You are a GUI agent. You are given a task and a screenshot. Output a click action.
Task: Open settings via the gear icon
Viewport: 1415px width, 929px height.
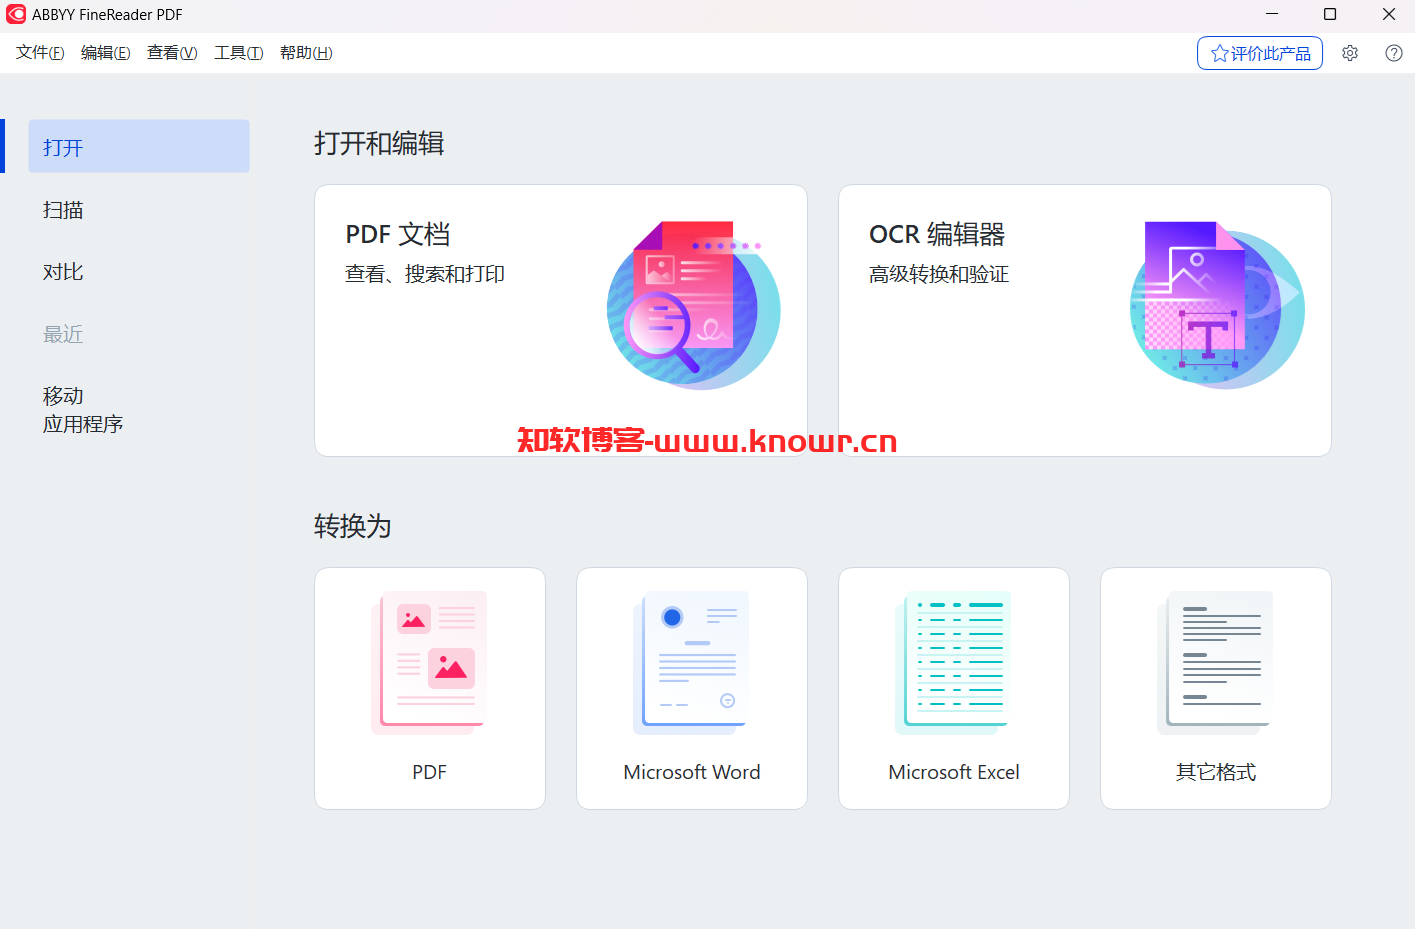pos(1350,53)
